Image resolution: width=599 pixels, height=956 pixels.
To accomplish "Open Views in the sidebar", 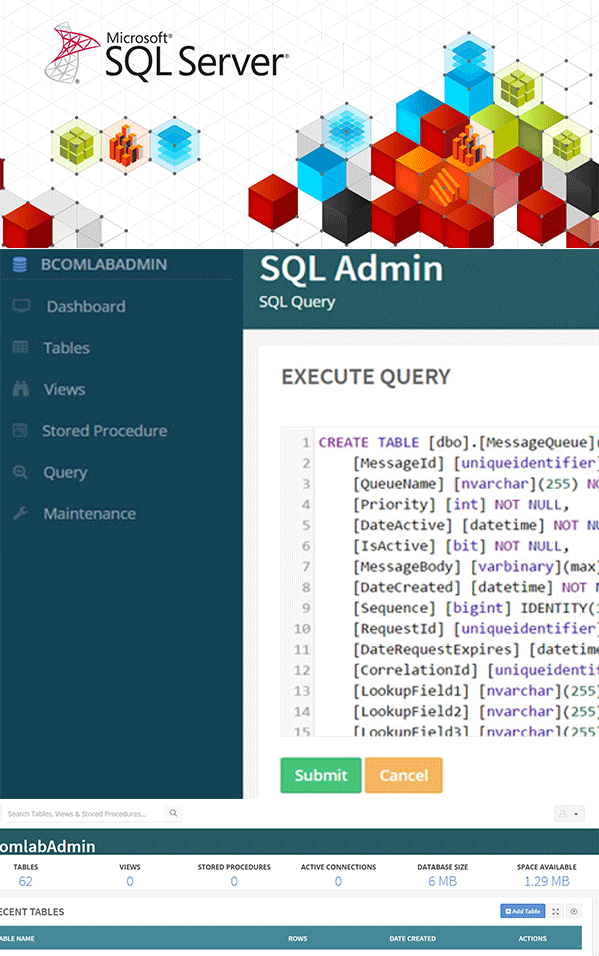I will 64,389.
